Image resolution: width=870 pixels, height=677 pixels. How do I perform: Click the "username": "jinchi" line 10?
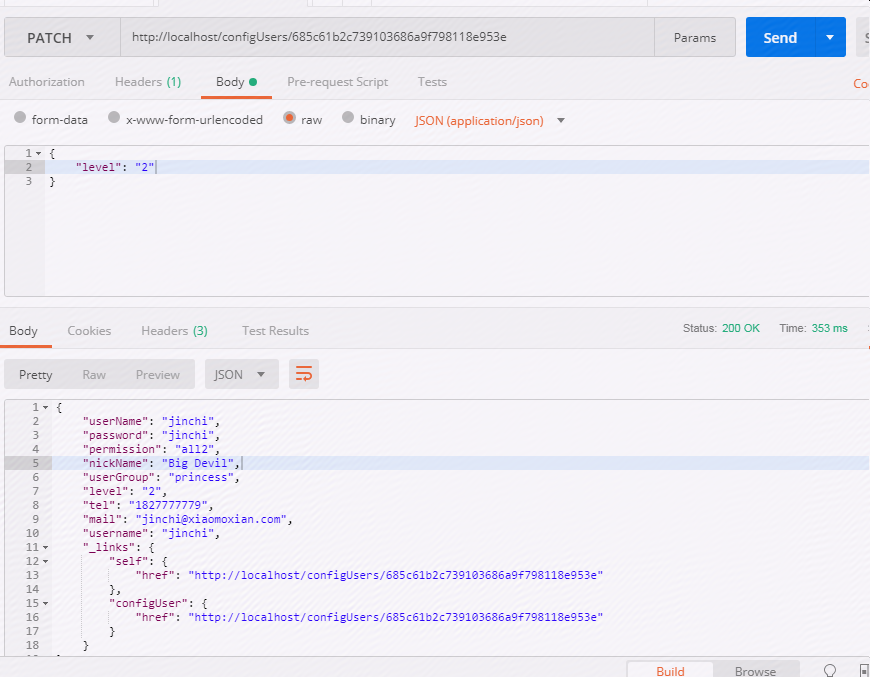151,533
